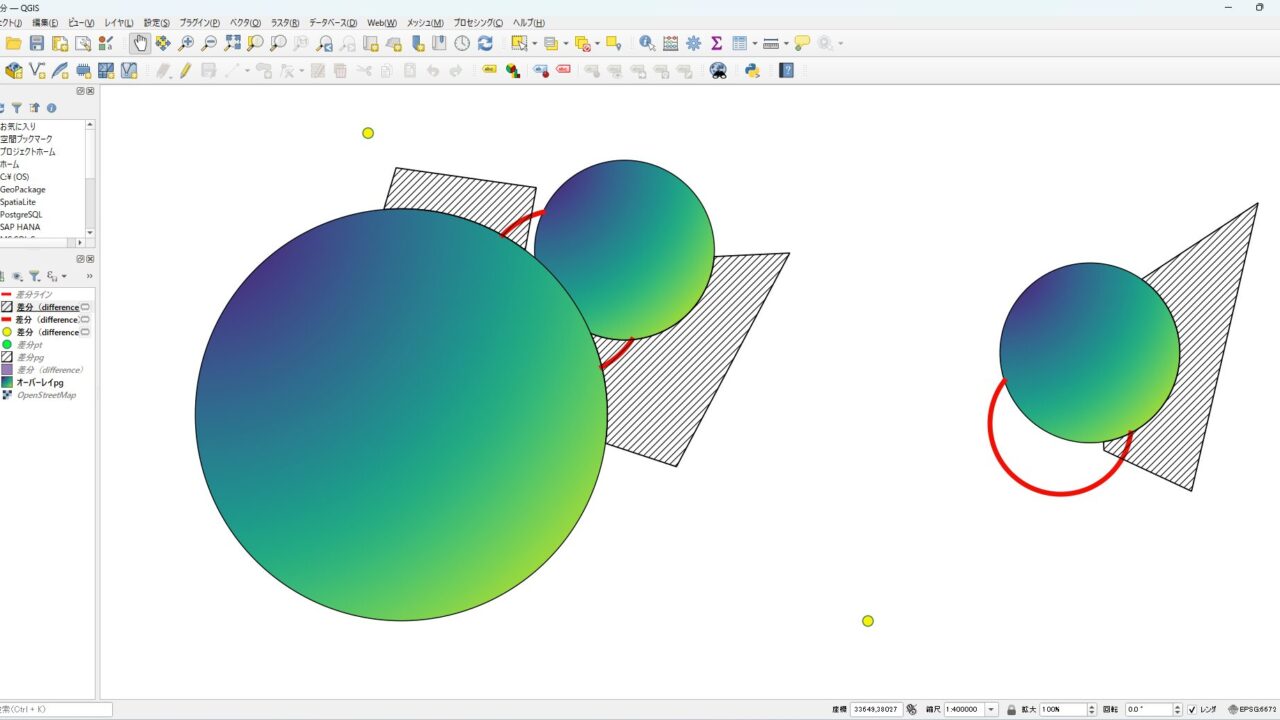Open the measure tool dropdown arrow
This screenshot has width=1280, height=720.
click(786, 44)
